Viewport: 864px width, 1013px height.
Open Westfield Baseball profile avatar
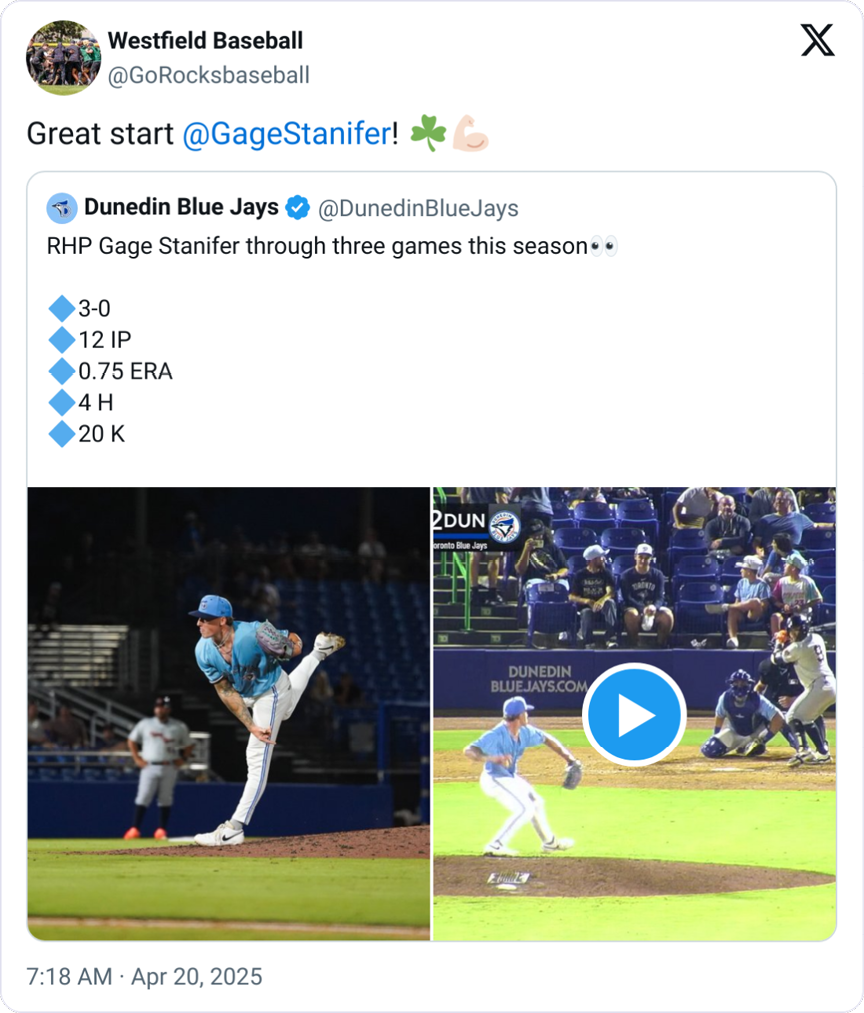coord(63,58)
